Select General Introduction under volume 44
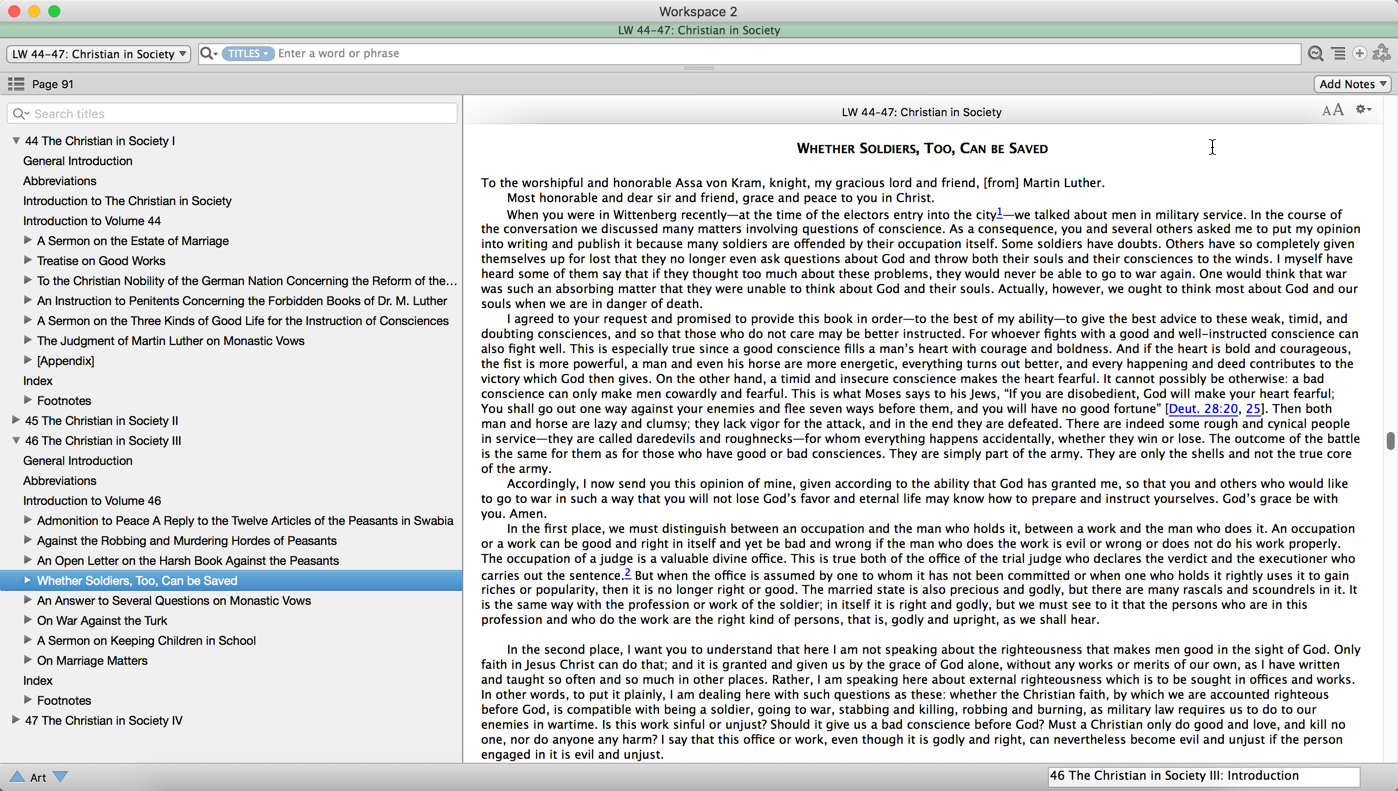The image size is (1398, 791). click(78, 161)
